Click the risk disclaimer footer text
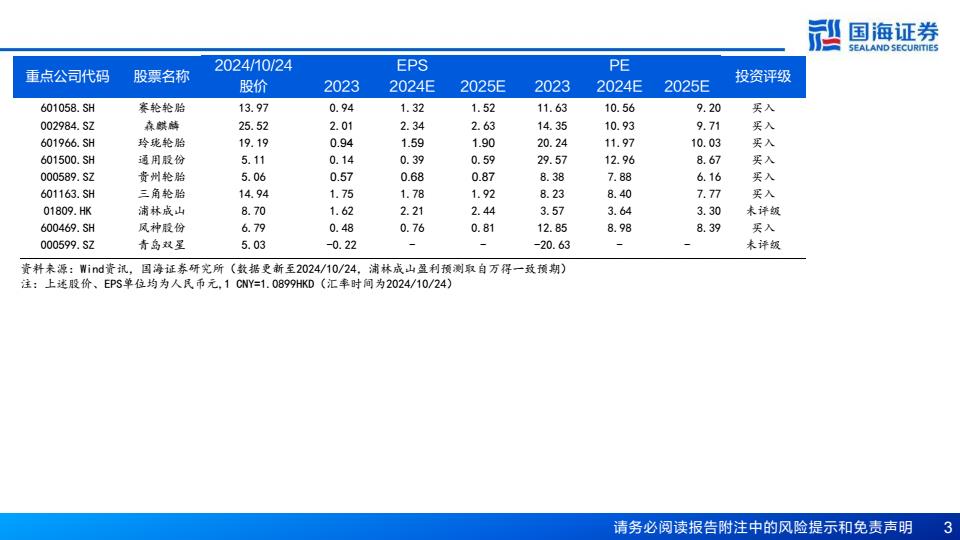Image resolution: width=960 pixels, height=540 pixels. point(763,527)
